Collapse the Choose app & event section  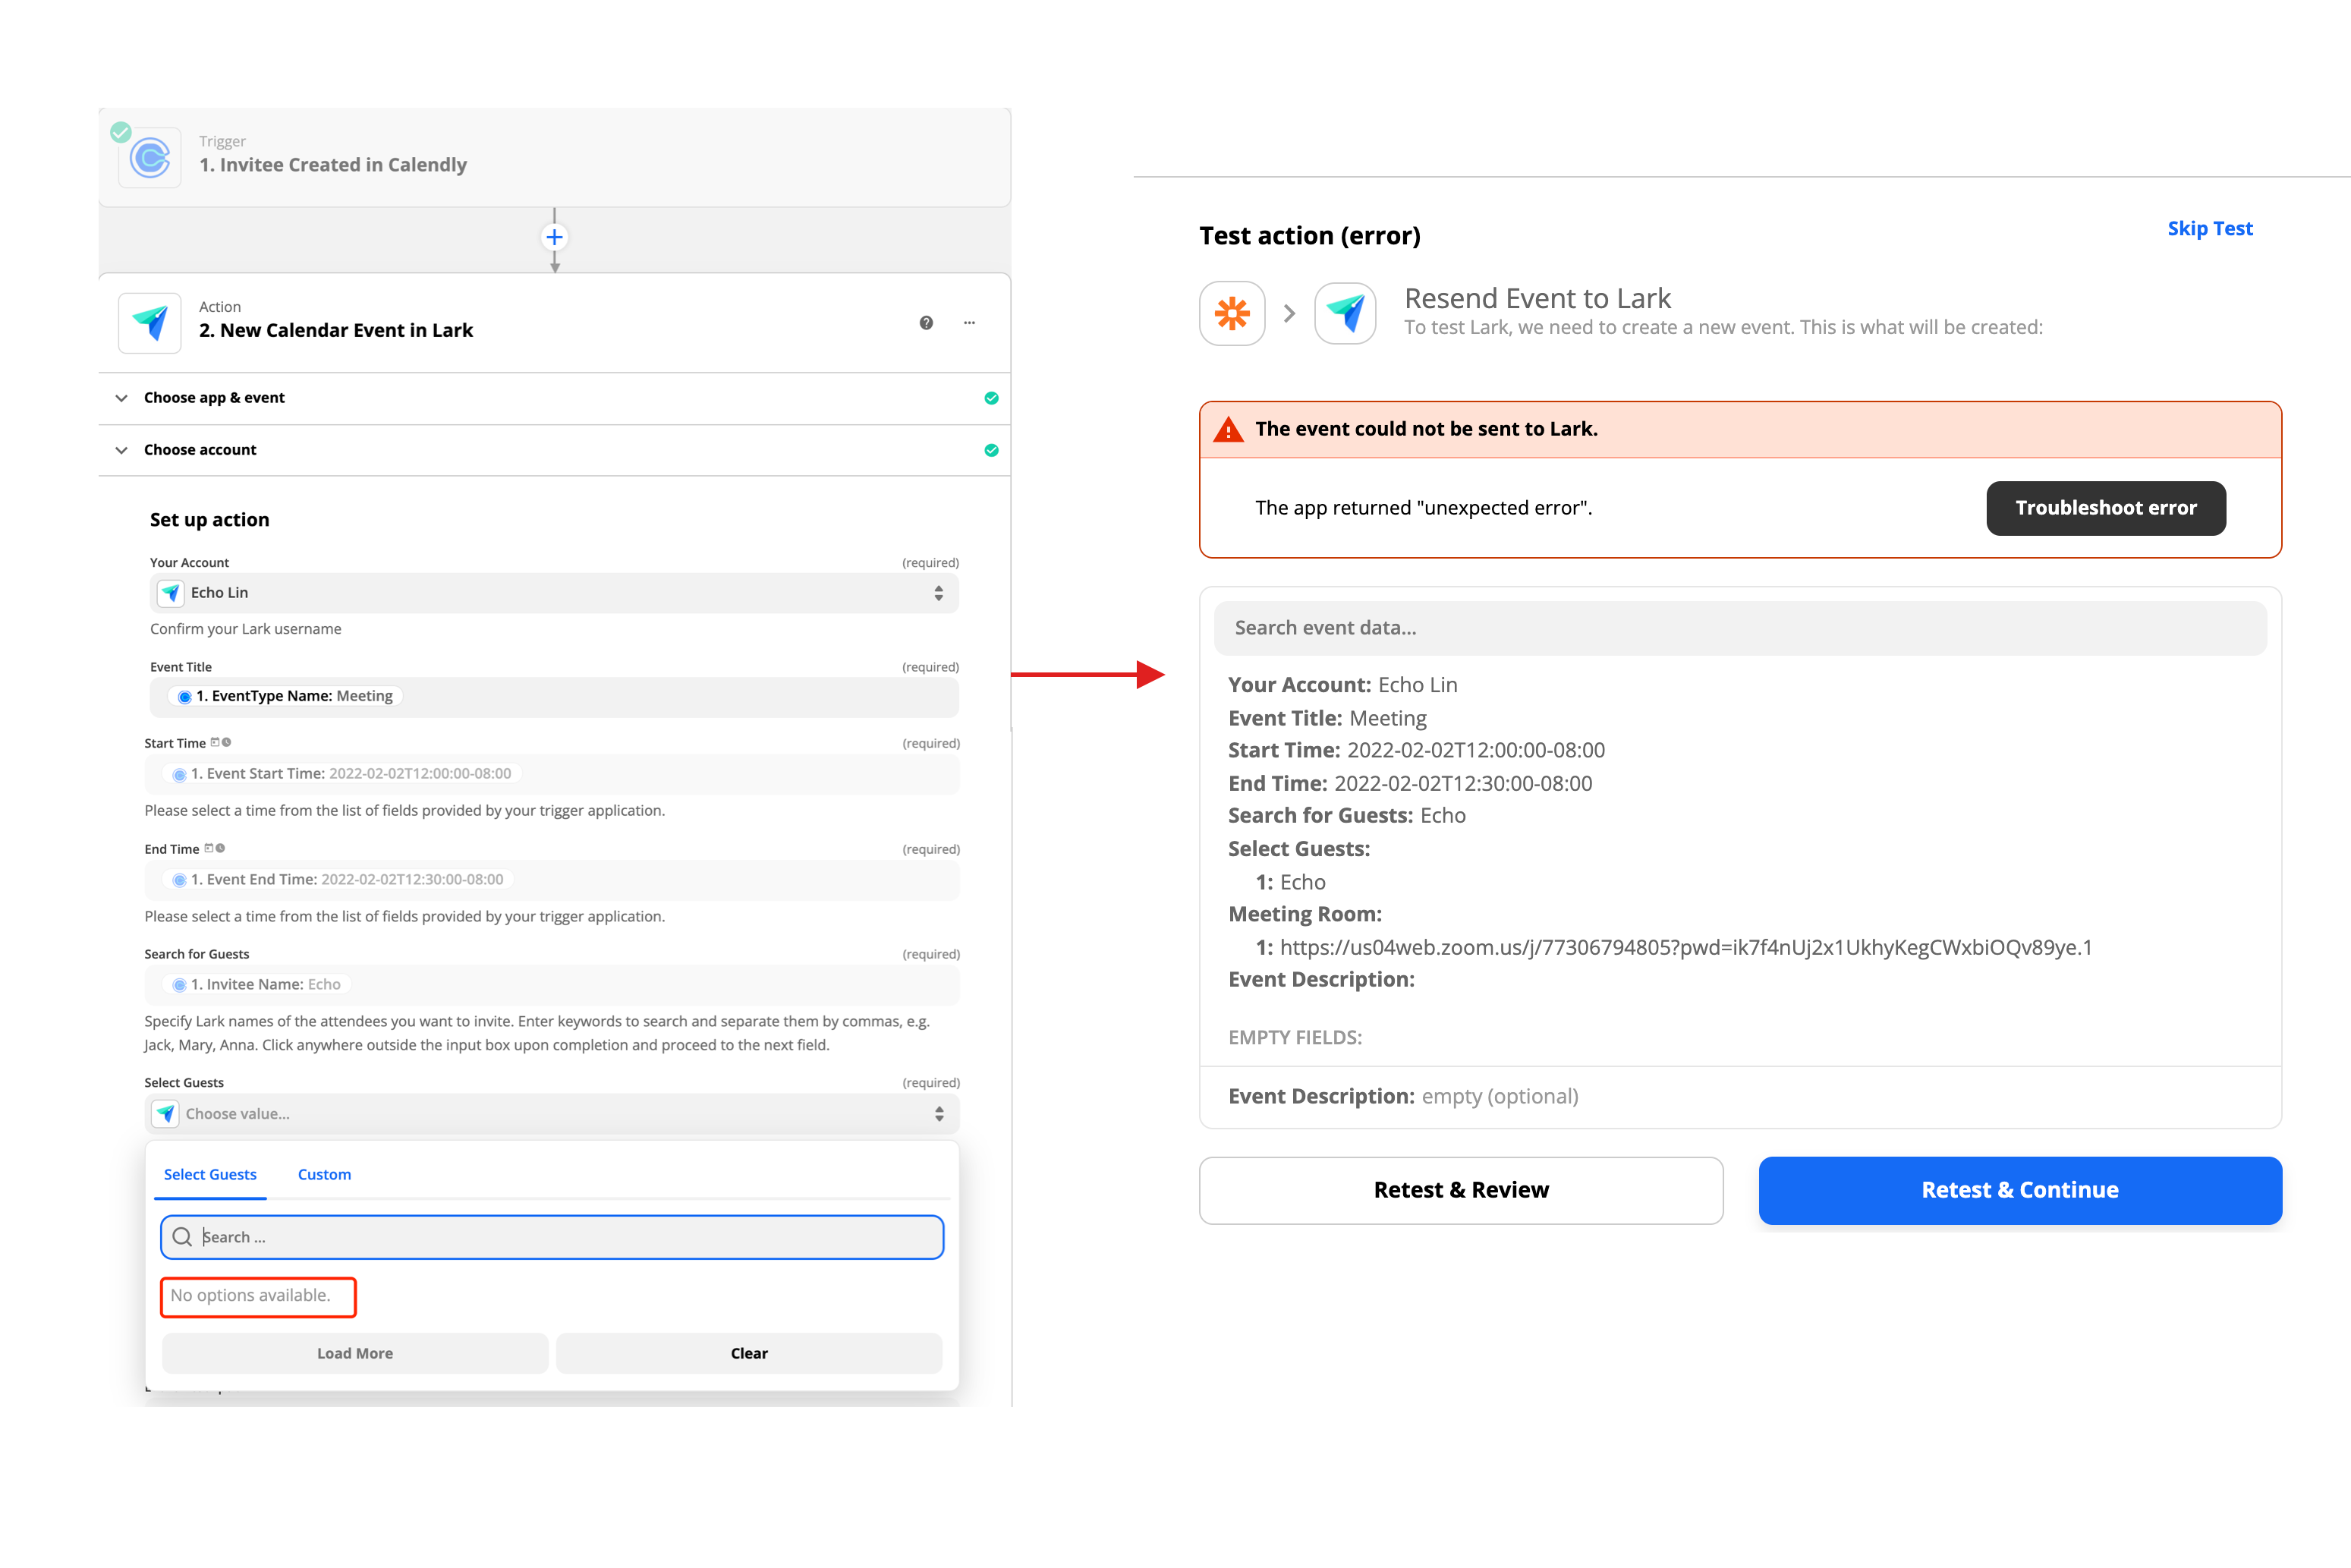click(x=121, y=398)
